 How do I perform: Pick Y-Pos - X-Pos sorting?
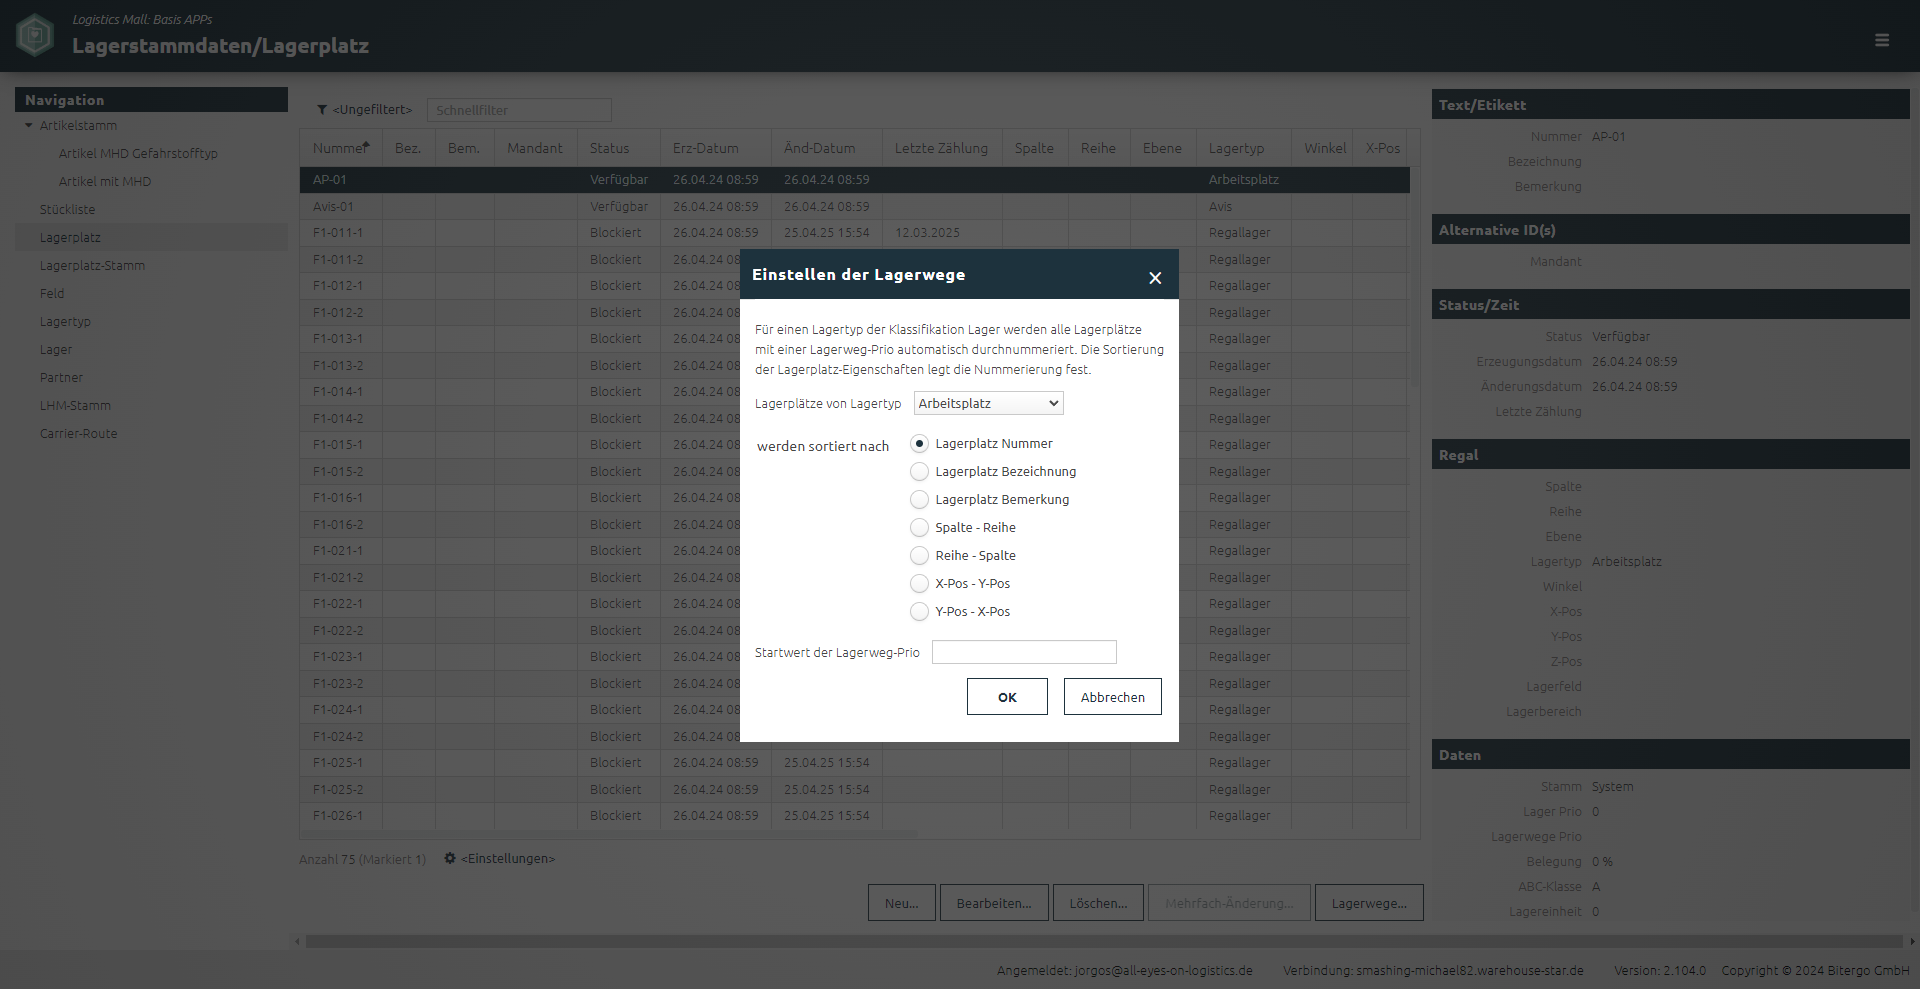(919, 612)
